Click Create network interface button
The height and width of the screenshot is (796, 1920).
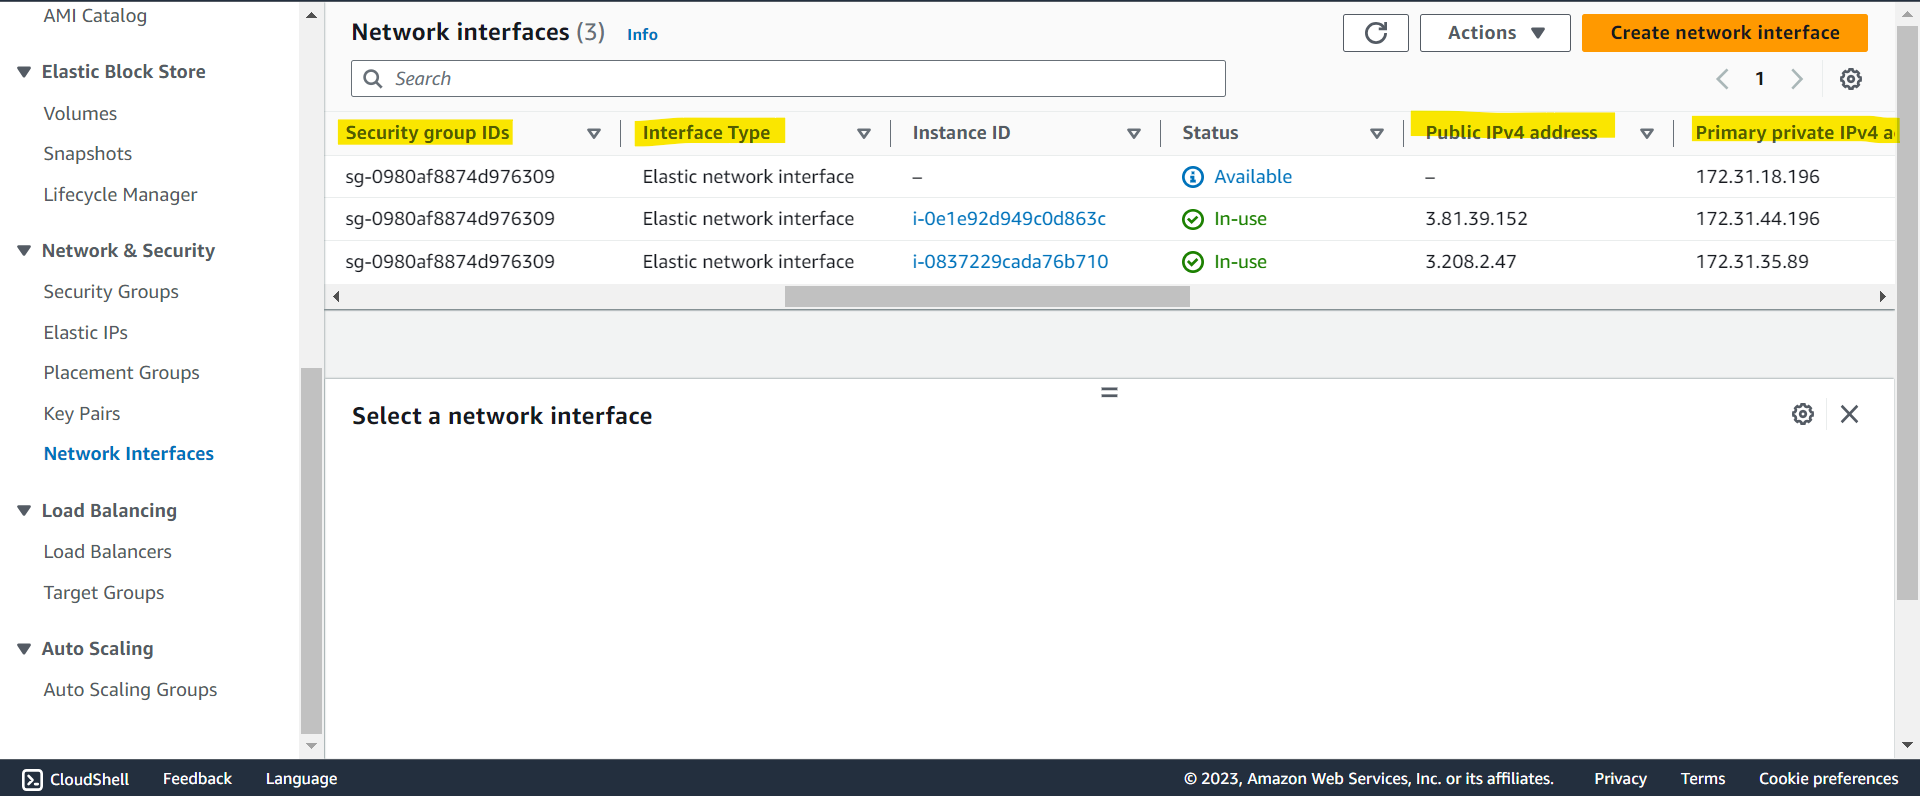(1724, 33)
